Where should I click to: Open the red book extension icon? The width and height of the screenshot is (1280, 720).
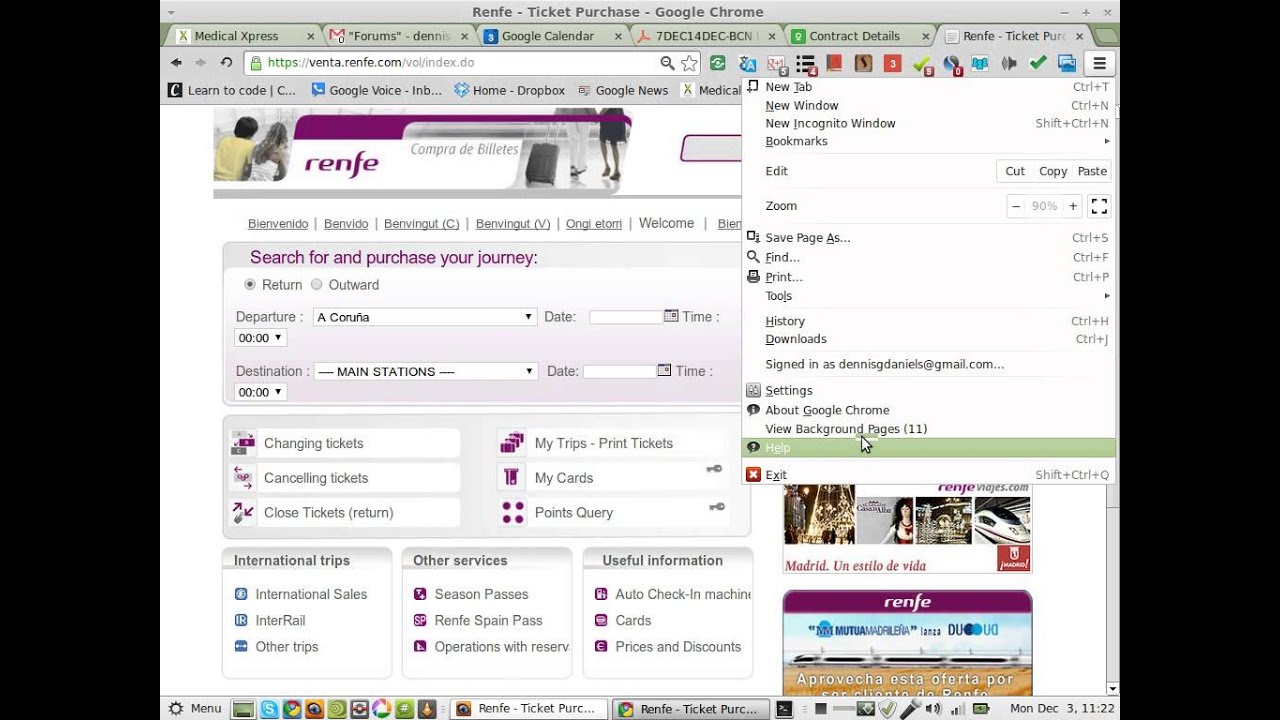point(834,63)
